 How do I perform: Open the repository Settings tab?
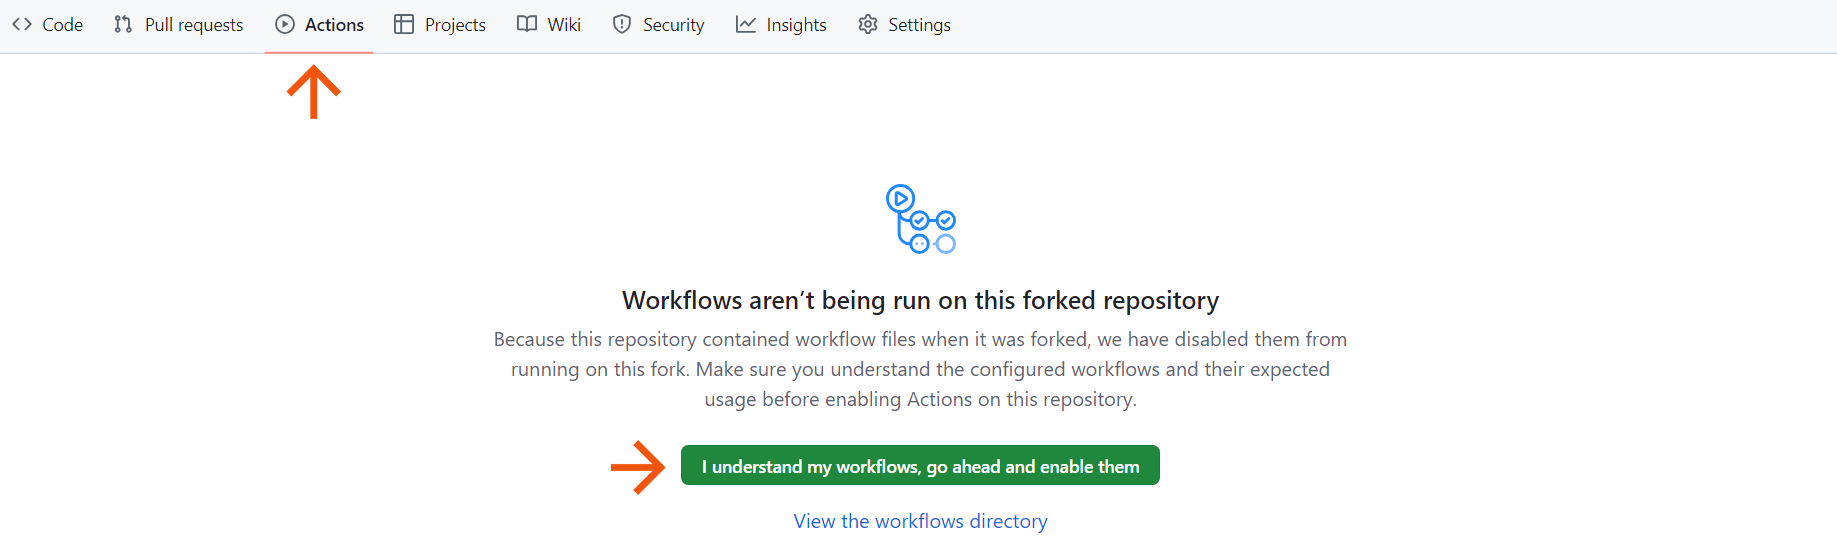tap(919, 25)
